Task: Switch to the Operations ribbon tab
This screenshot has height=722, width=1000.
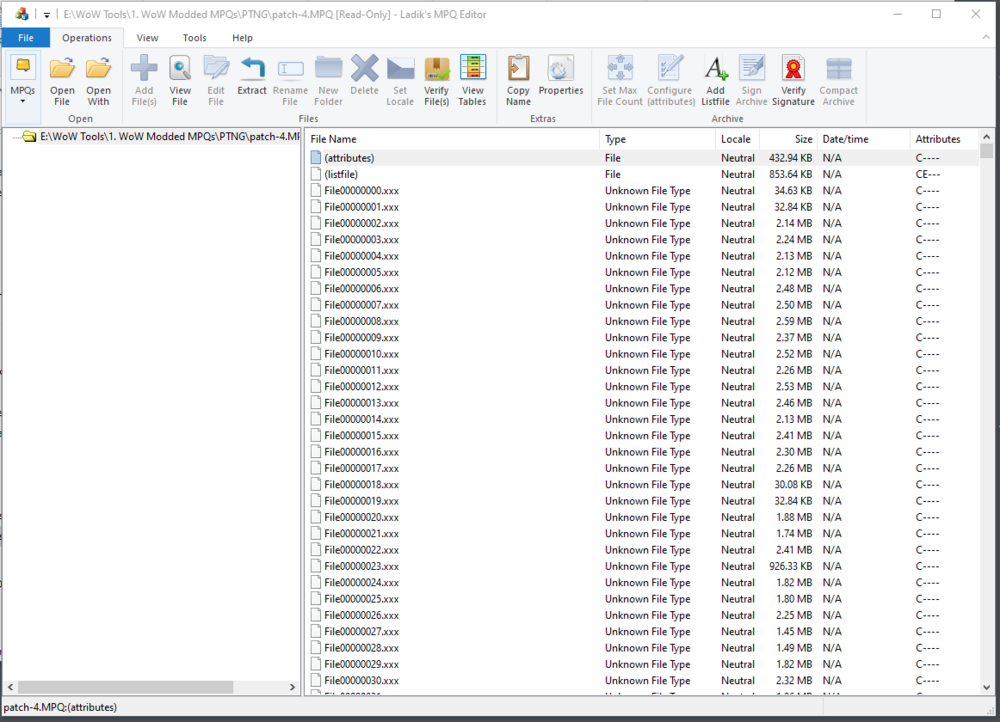Action: 87,38
